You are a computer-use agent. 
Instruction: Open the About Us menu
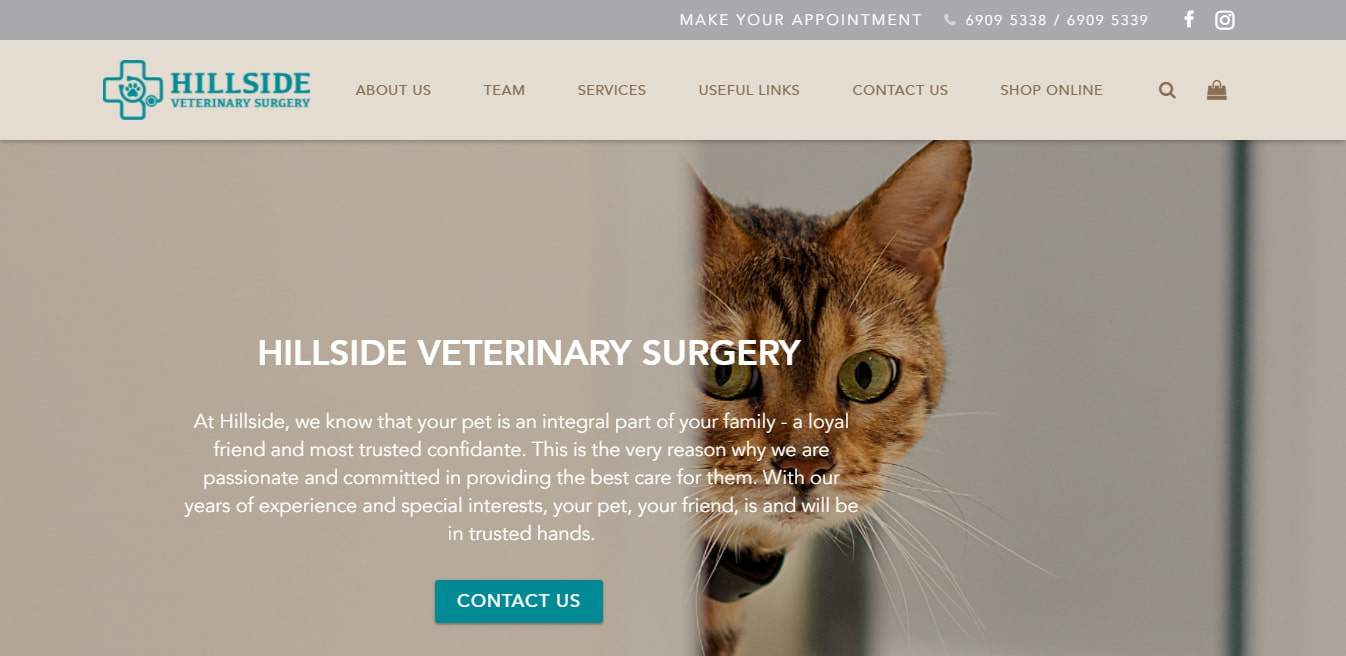393,90
